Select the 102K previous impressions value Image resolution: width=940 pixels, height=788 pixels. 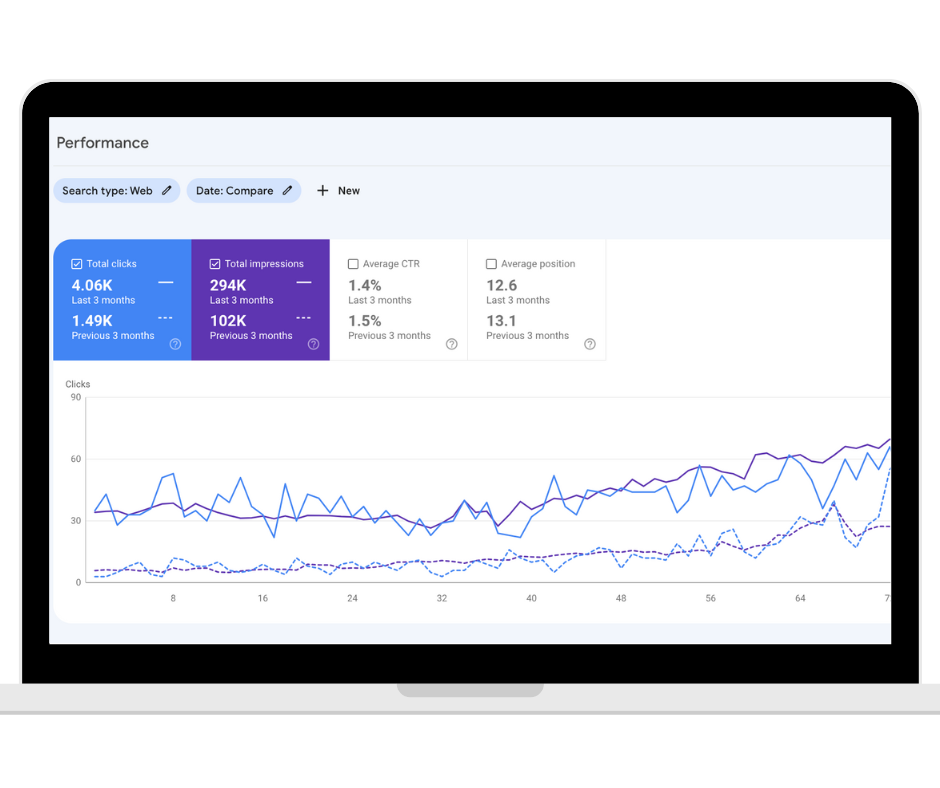tap(228, 321)
